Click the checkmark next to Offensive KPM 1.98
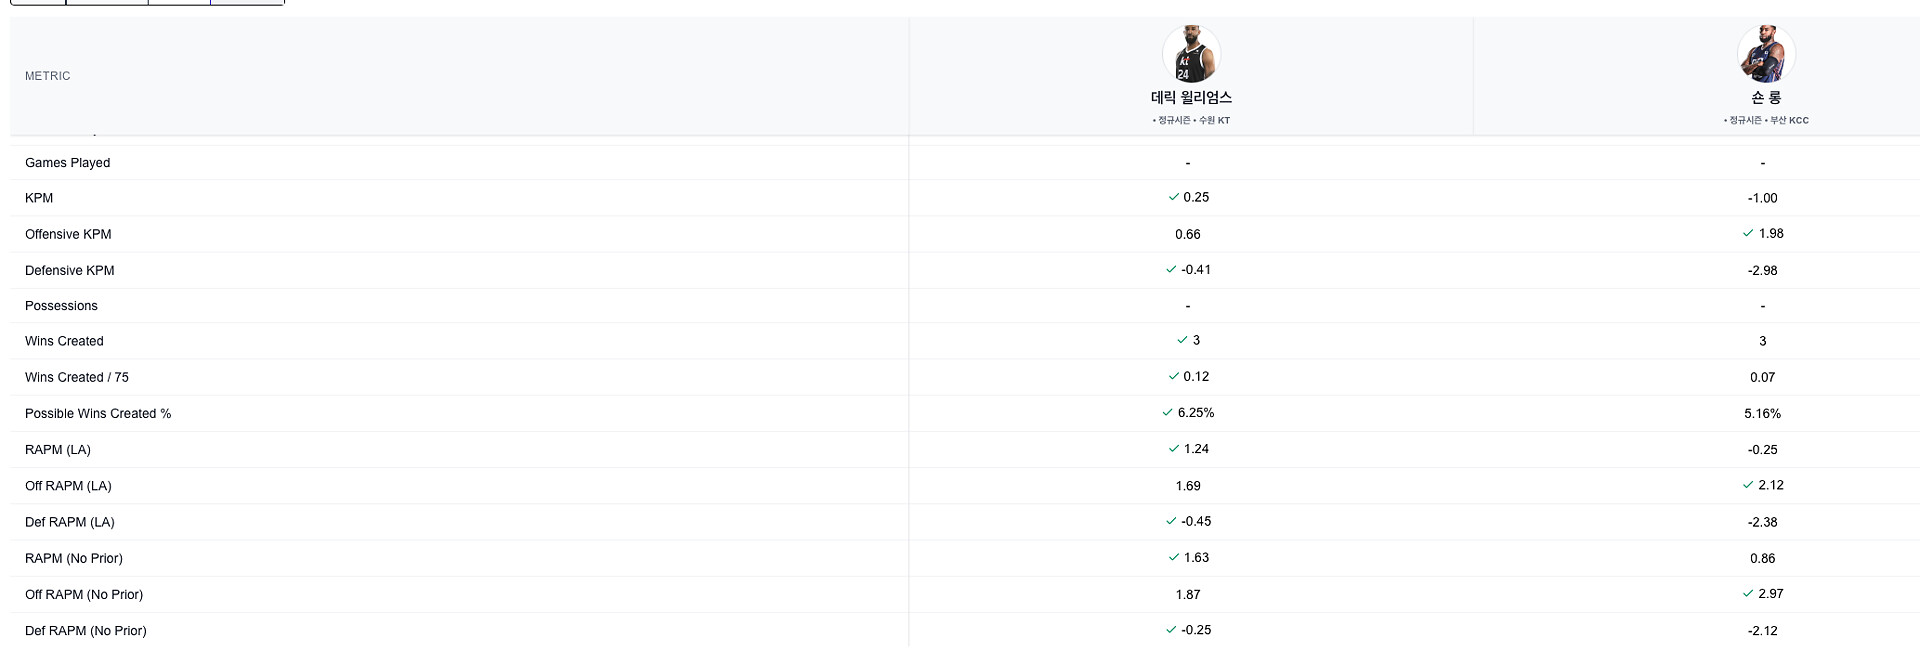Screen dimensions: 1920x651 coord(1748,233)
